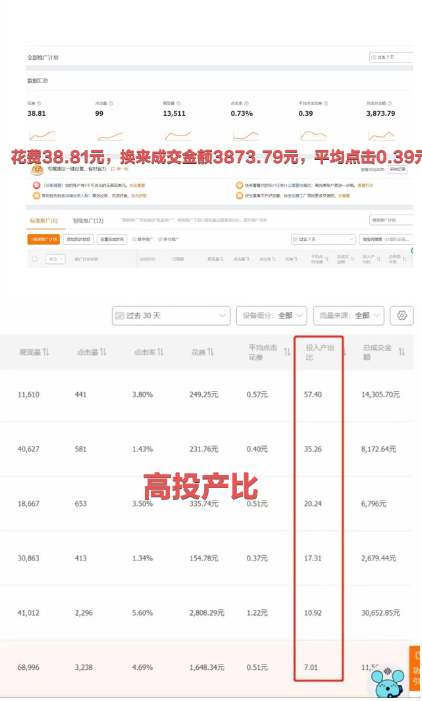This screenshot has width=422, height=701.
Task: Sort by 花费 column arrows
Action: pyautogui.click(x=210, y=352)
